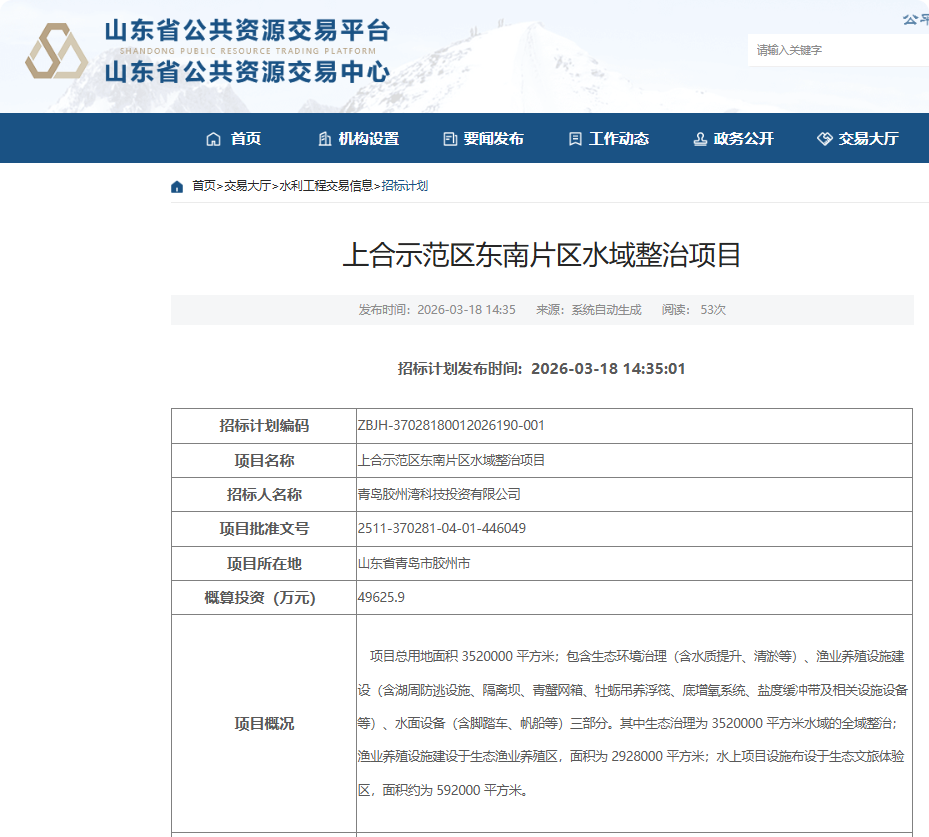
Task: Go to 要闻发布 menu label in navigation bar
Action: [493, 139]
